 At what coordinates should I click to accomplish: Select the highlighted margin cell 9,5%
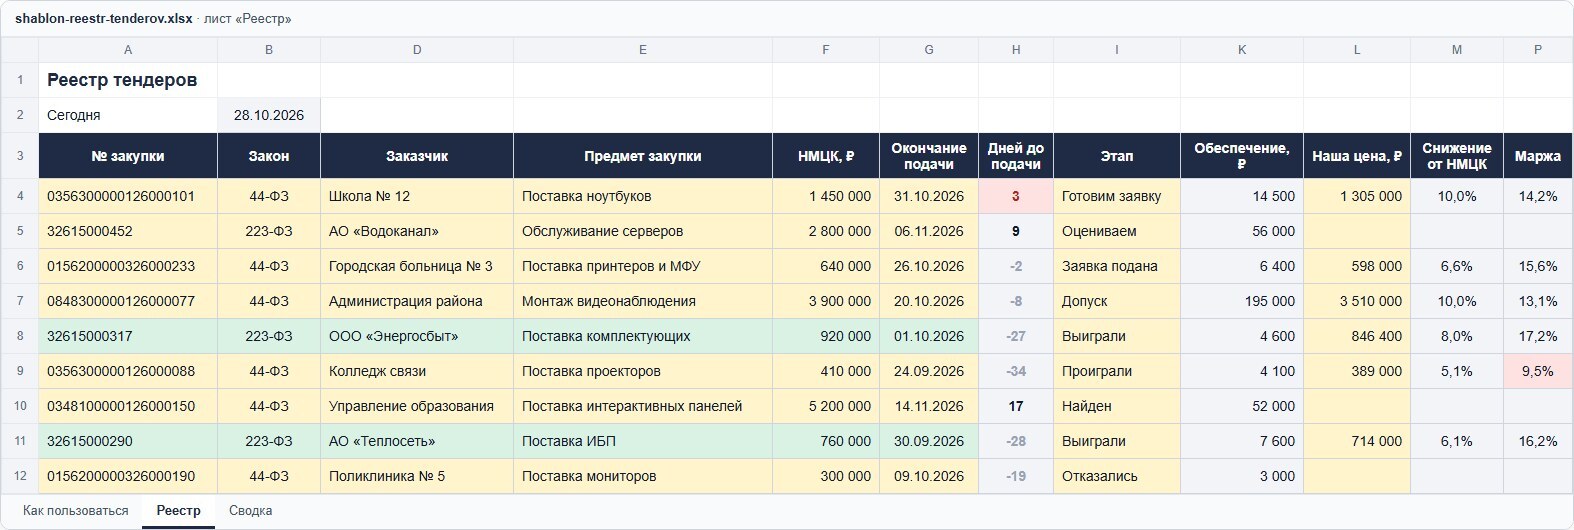[1538, 371]
